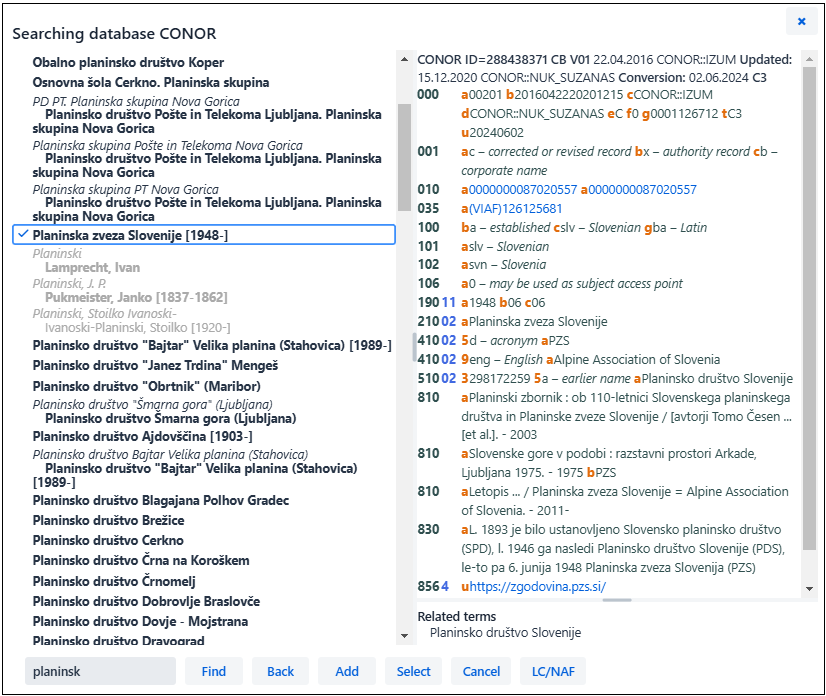Select Planinsko društvo "Obrtnik" (Maribor)
This screenshot has height=696, width=826.
(146, 386)
